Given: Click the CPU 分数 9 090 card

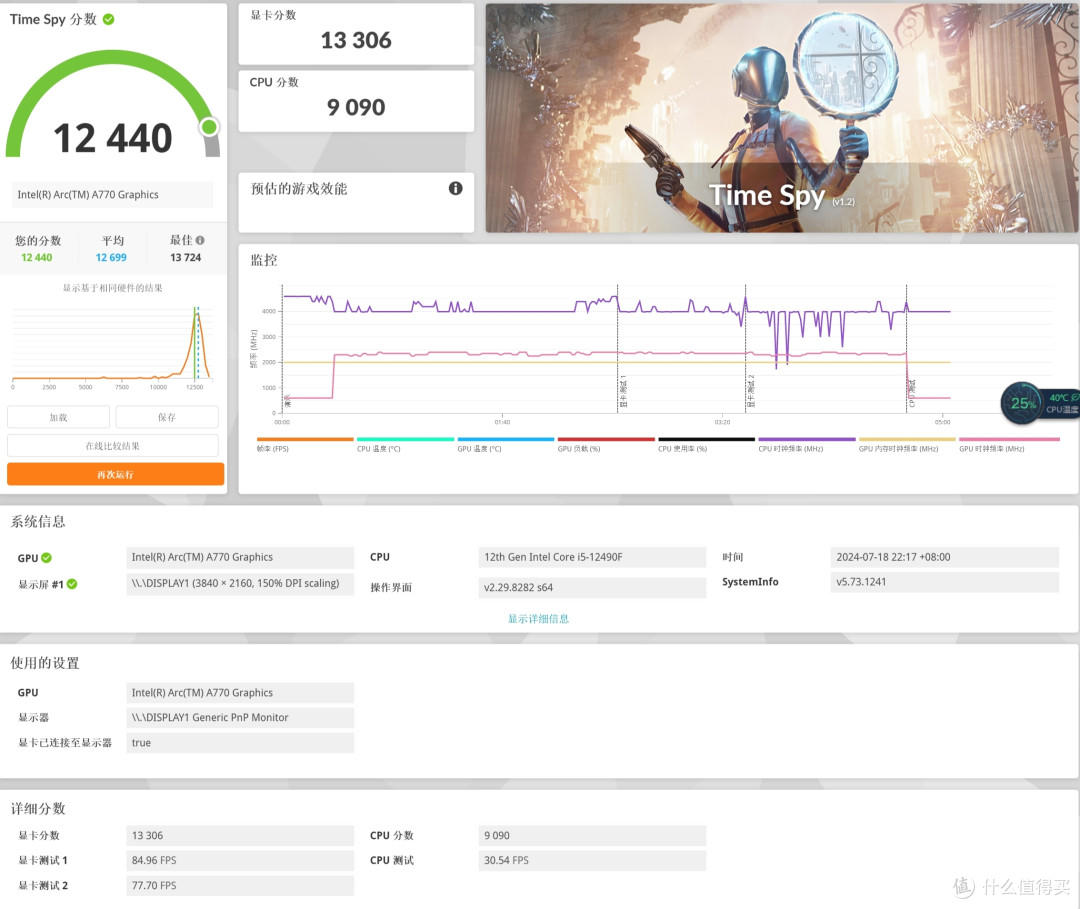Looking at the screenshot, I should click(x=356, y=101).
